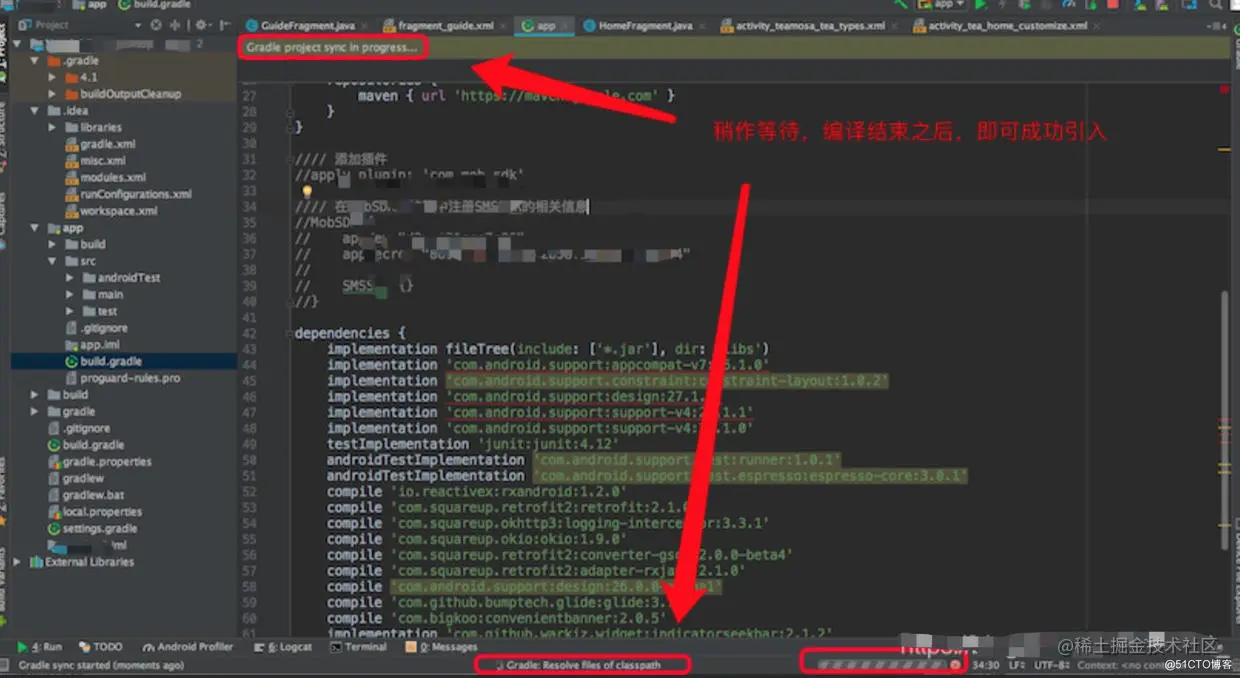Close the activity_tea_home_customize.xml tab
The height and width of the screenshot is (678, 1240).
(1097, 26)
